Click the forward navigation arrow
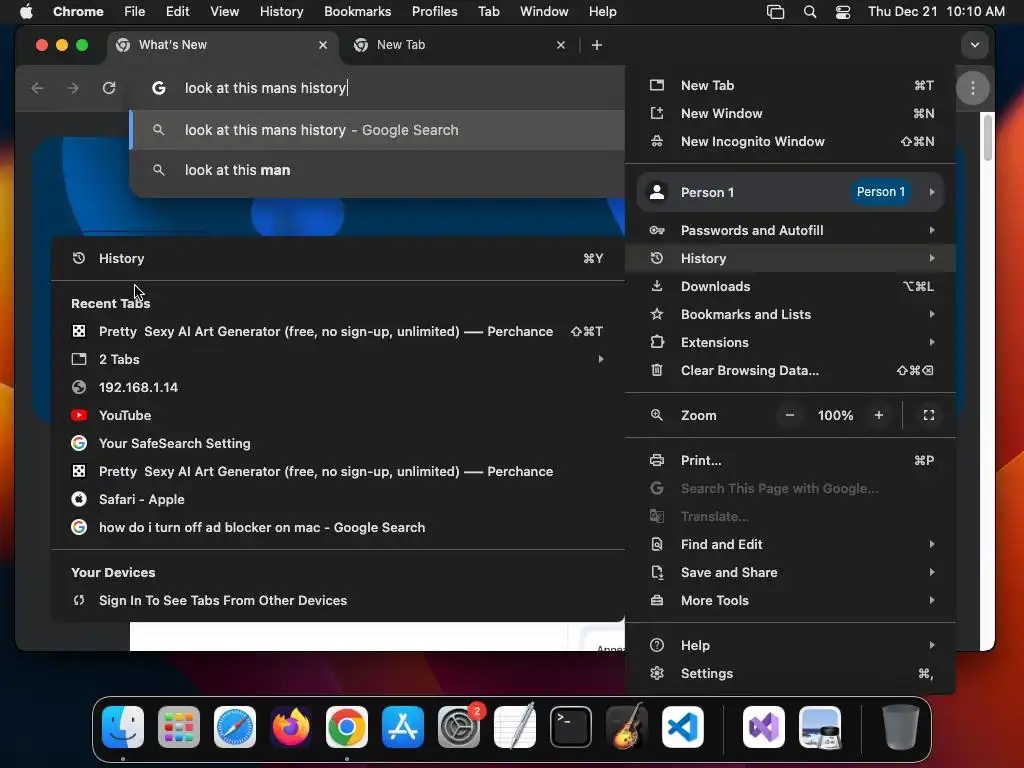Image resolution: width=1024 pixels, height=768 pixels. coord(73,88)
